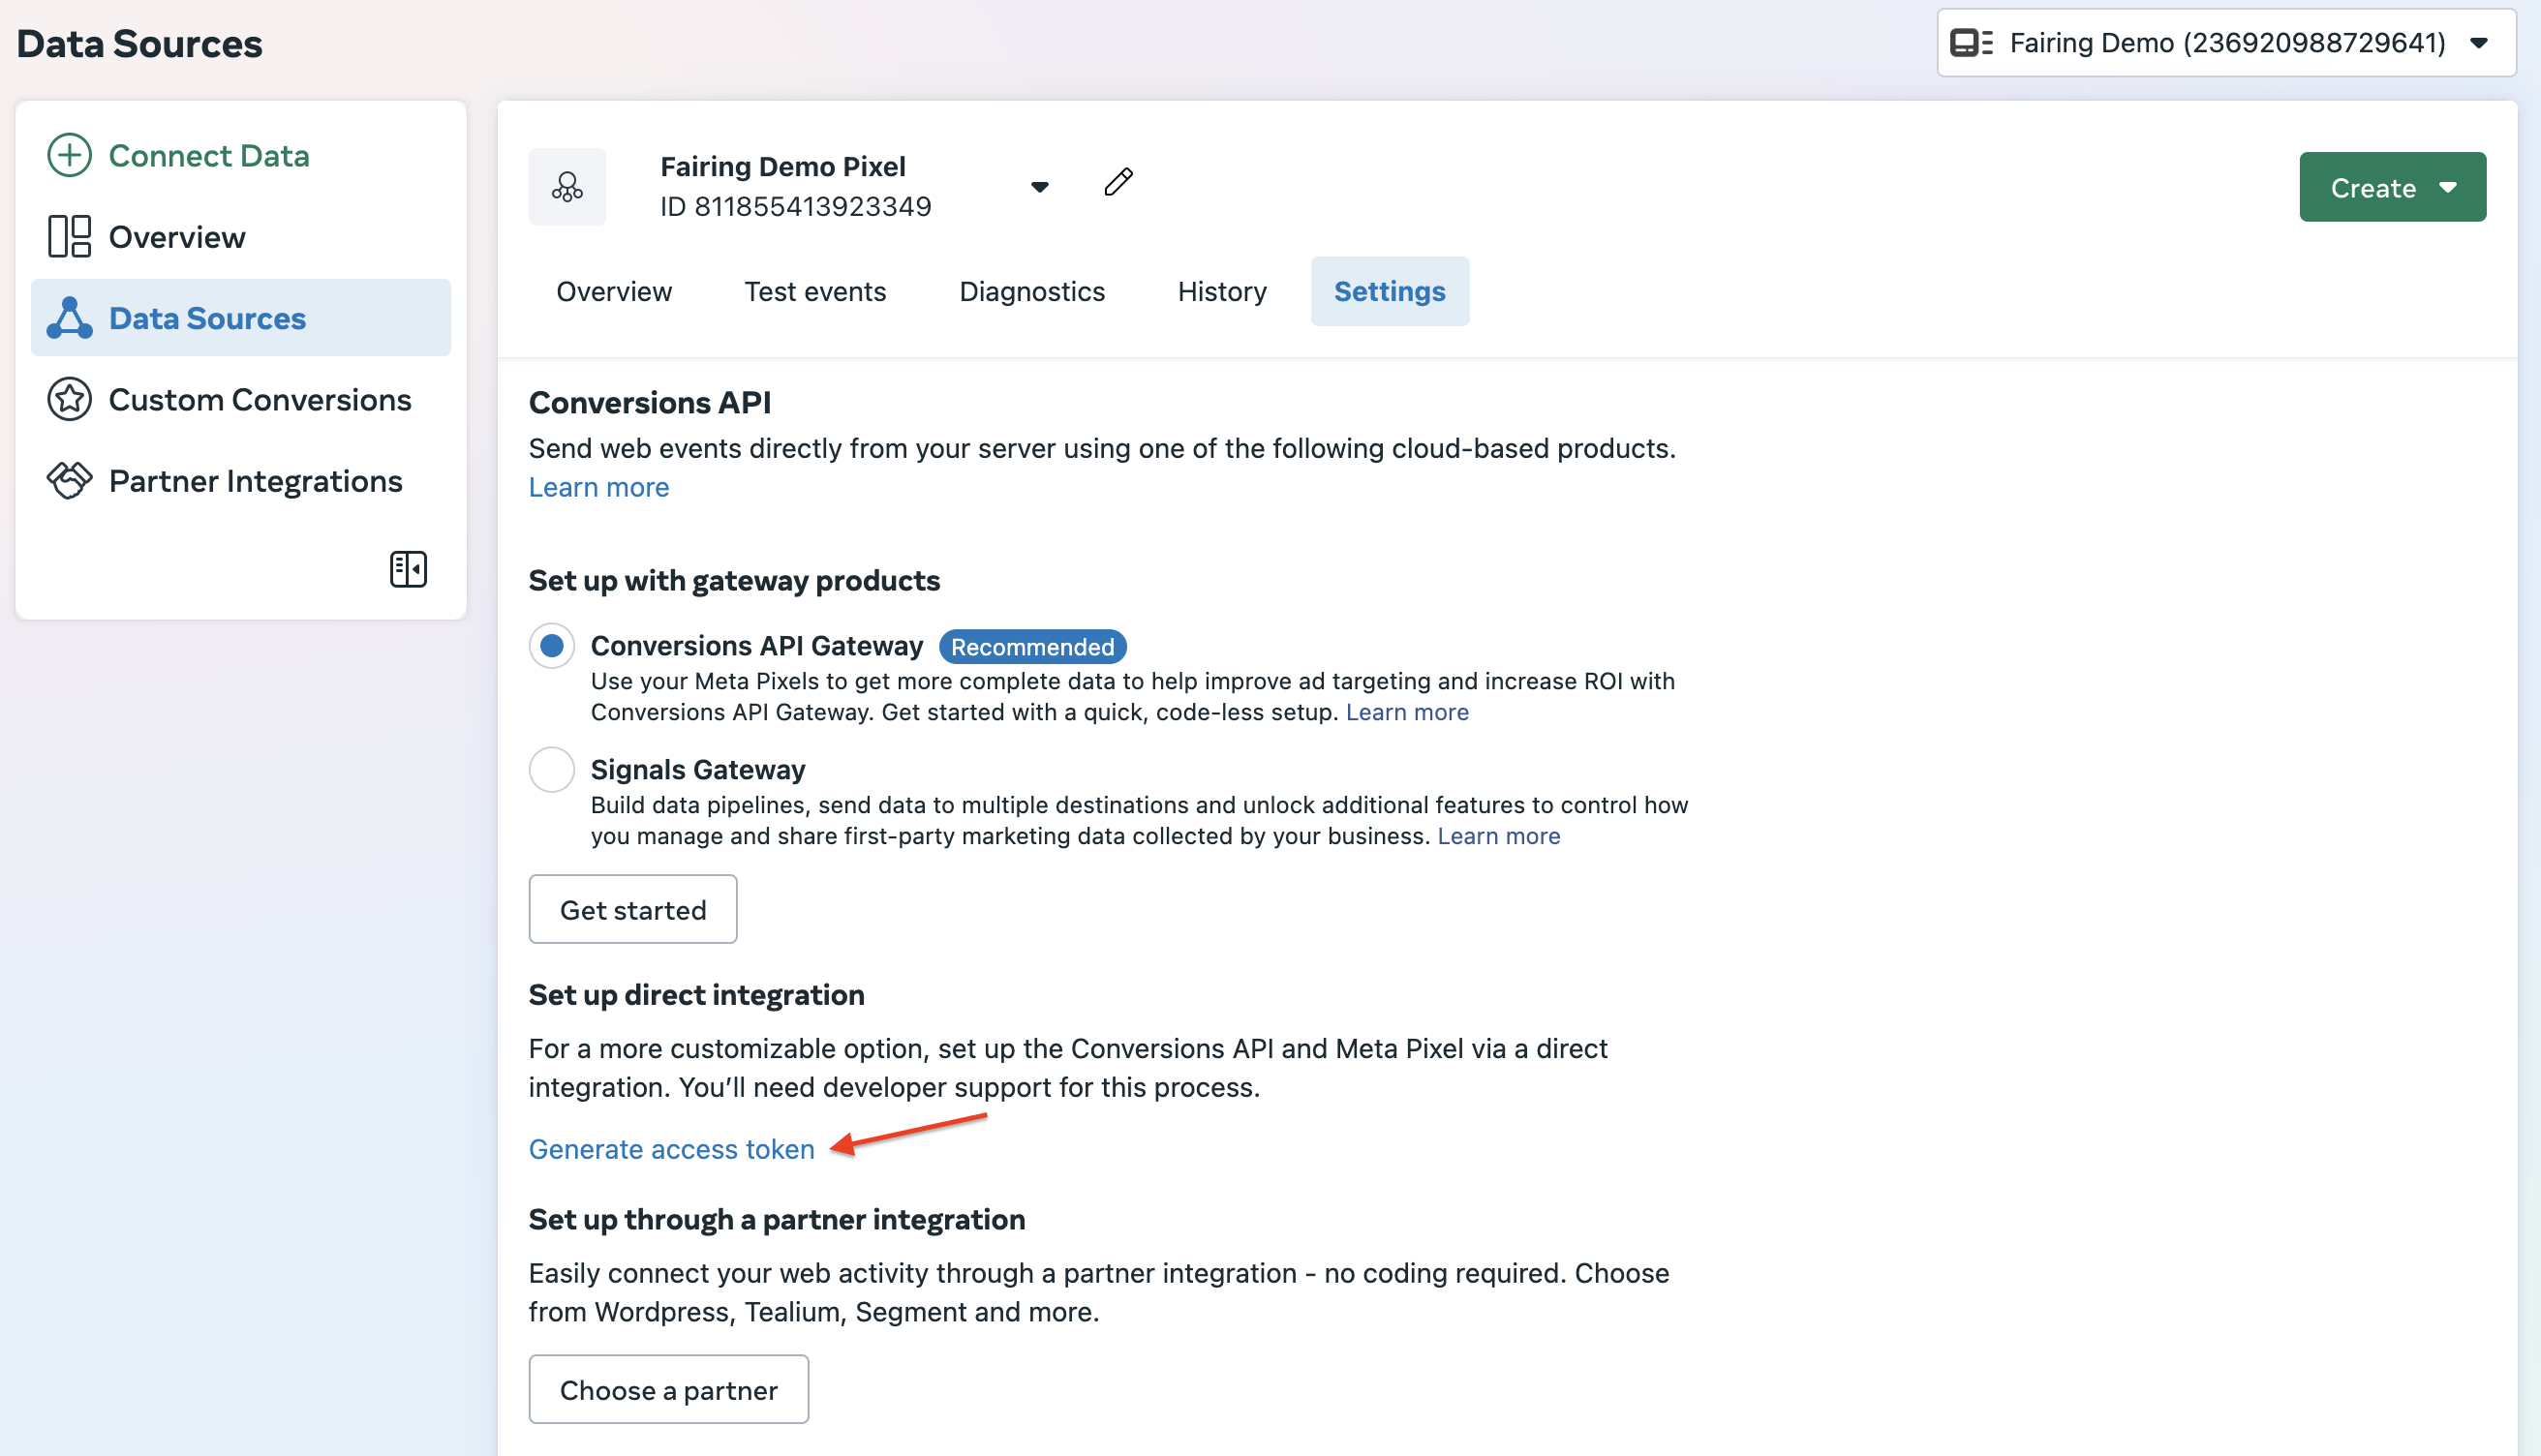Screen dimensions: 2541x1456
Task: Switch to the Diagnostics tab
Action: tap(1031, 291)
